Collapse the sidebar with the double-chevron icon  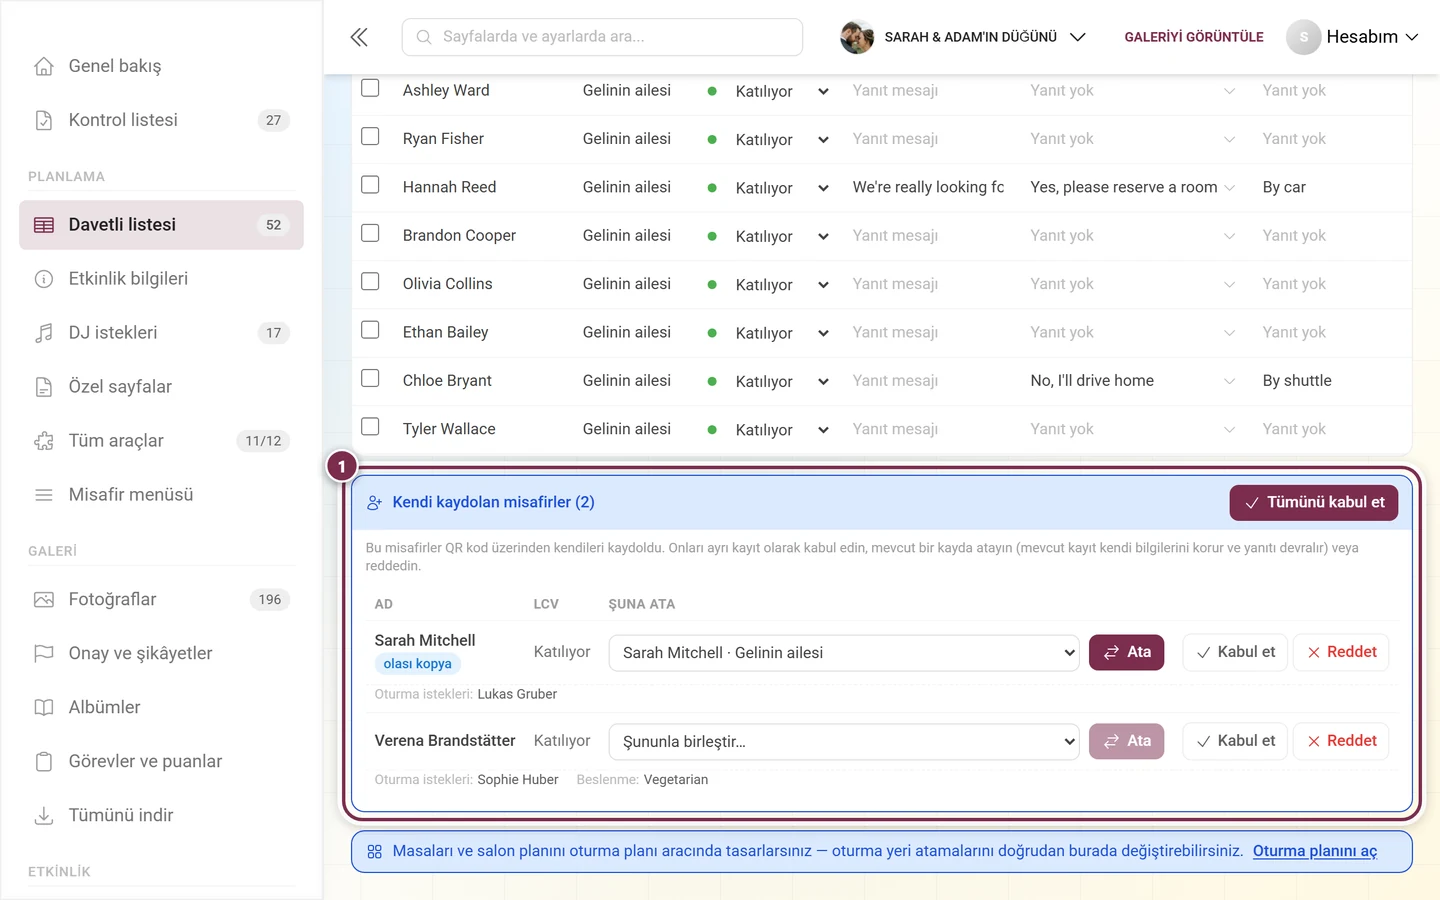pyautogui.click(x=359, y=37)
